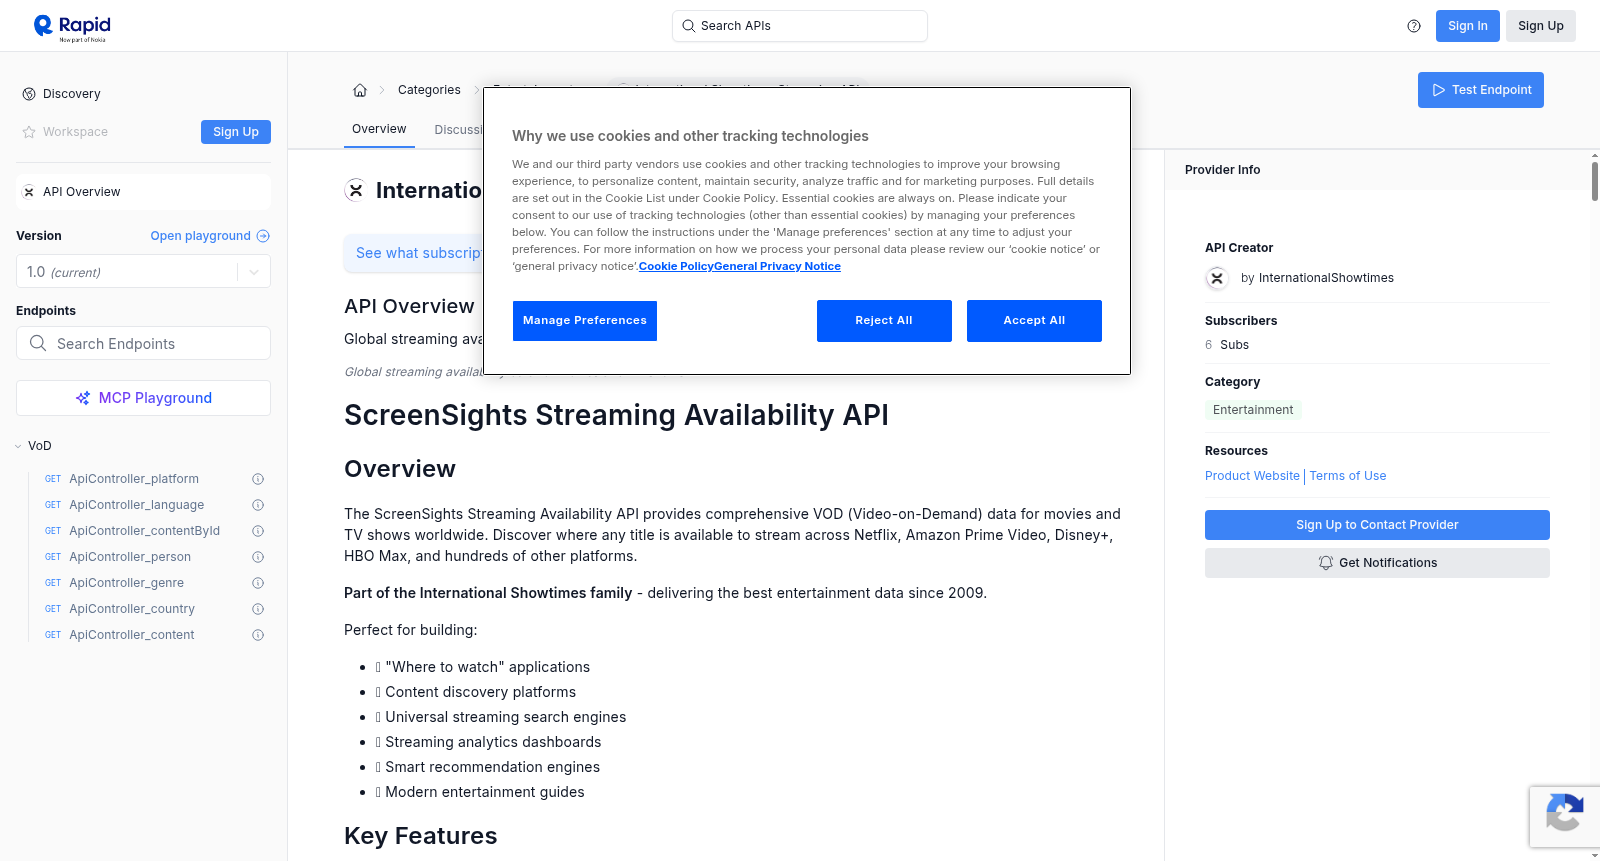The image size is (1600, 861).
Task: Click Test Endpoint button
Action: [x=1481, y=90]
